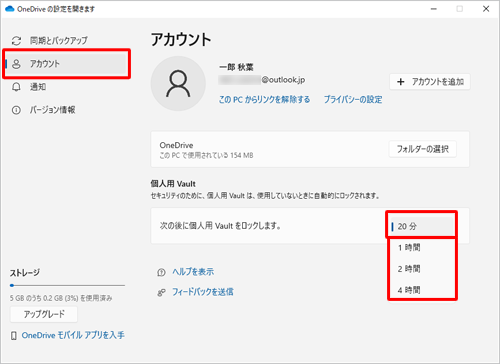
Task: Click the phone icon beside mobile app link
Action: click(14, 336)
